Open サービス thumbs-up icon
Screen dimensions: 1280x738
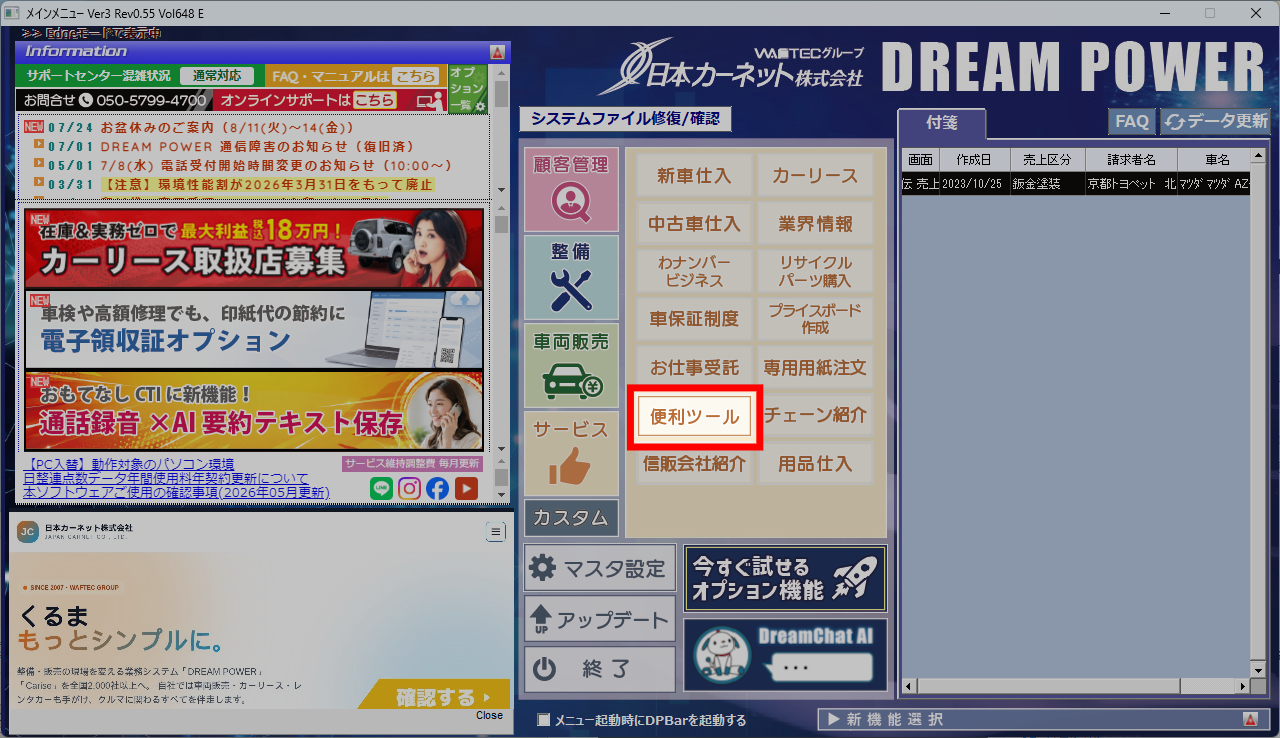(571, 453)
